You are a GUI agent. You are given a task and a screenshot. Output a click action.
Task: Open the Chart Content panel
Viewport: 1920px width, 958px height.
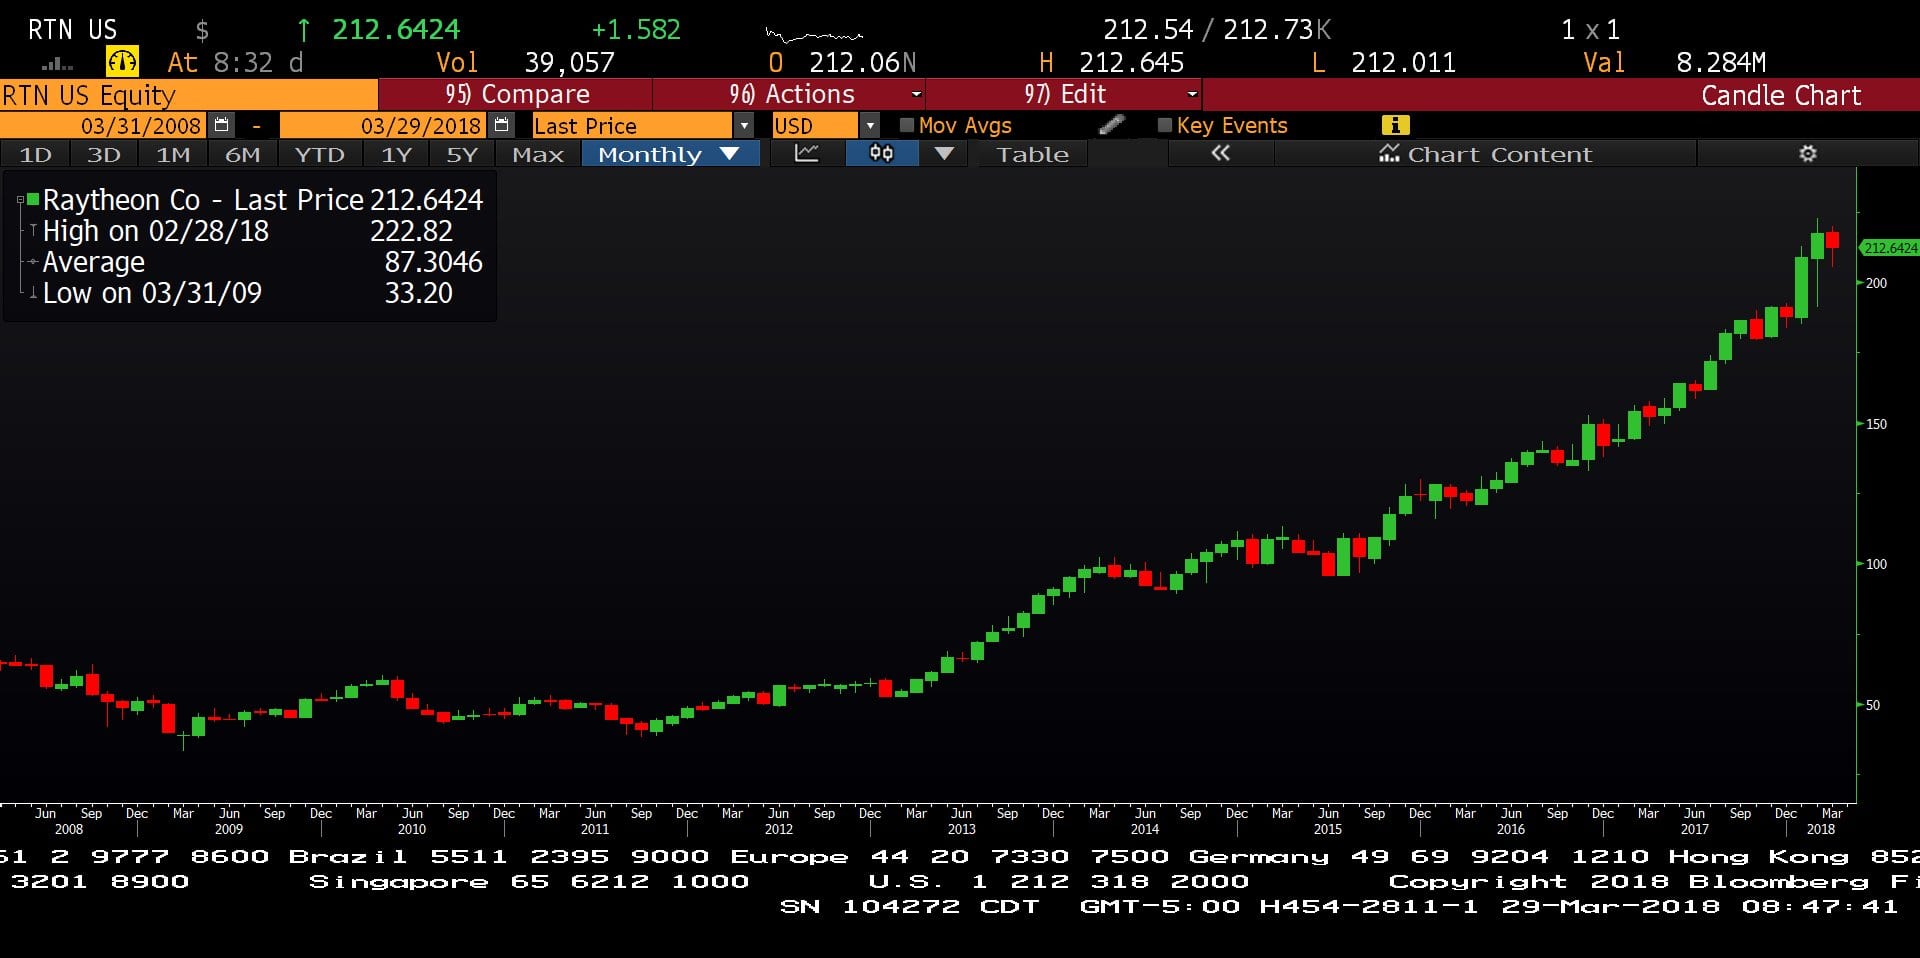[x=1486, y=154]
